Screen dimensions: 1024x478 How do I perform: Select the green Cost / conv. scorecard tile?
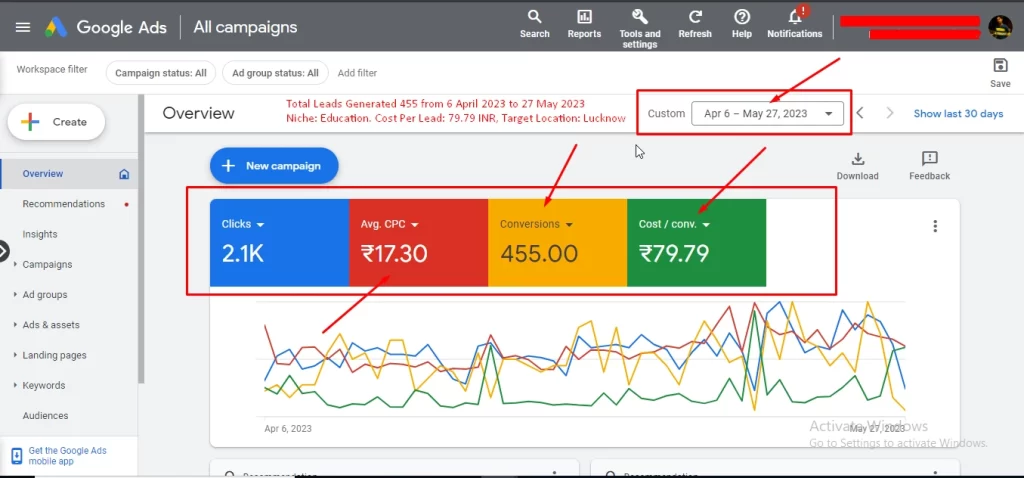(x=696, y=243)
